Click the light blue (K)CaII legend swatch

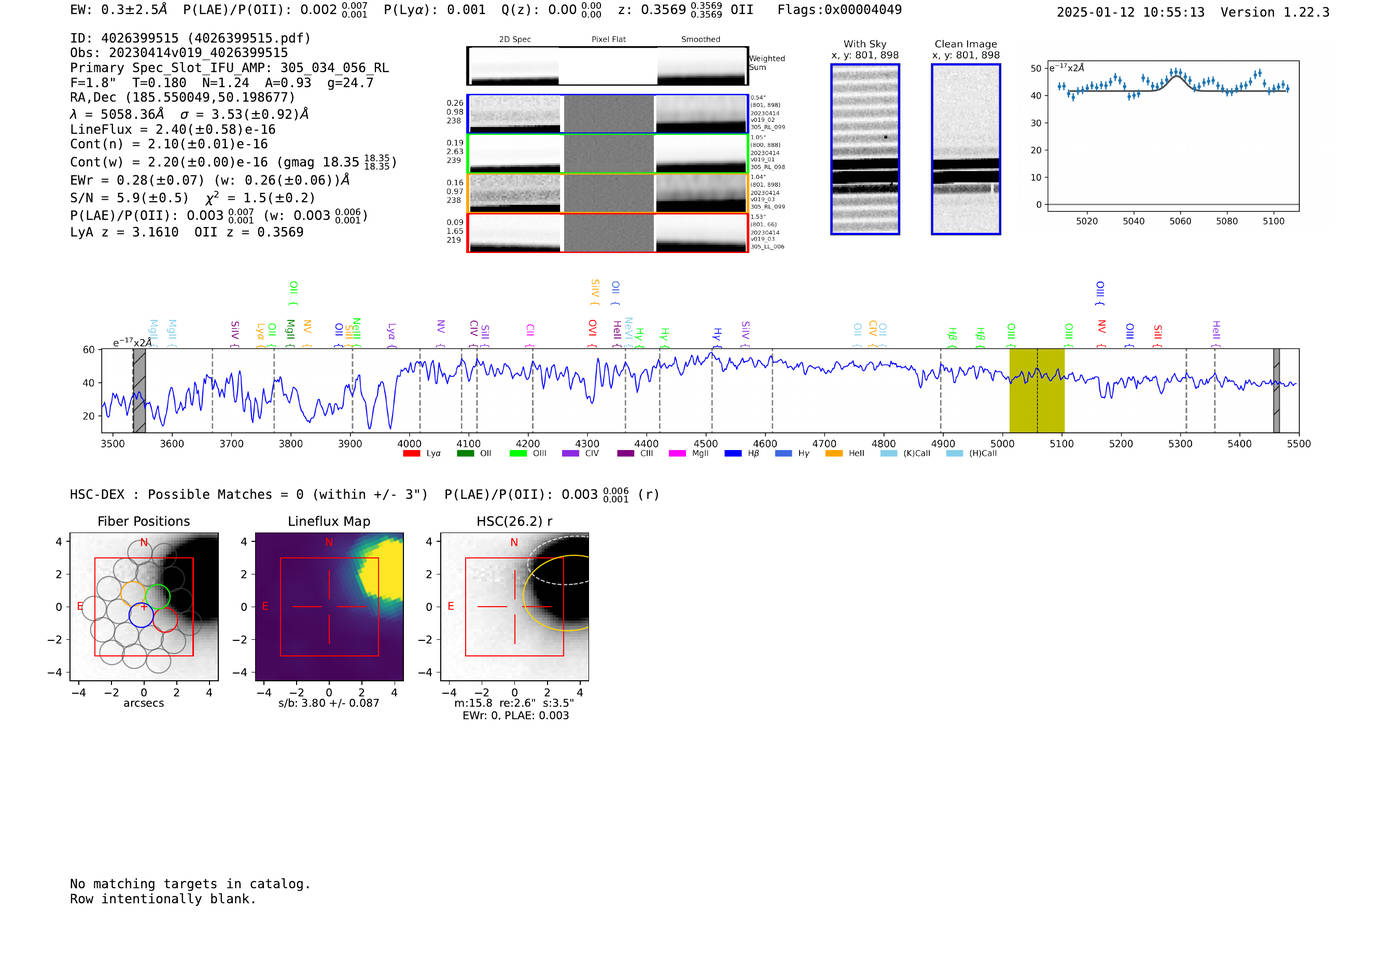889,454
